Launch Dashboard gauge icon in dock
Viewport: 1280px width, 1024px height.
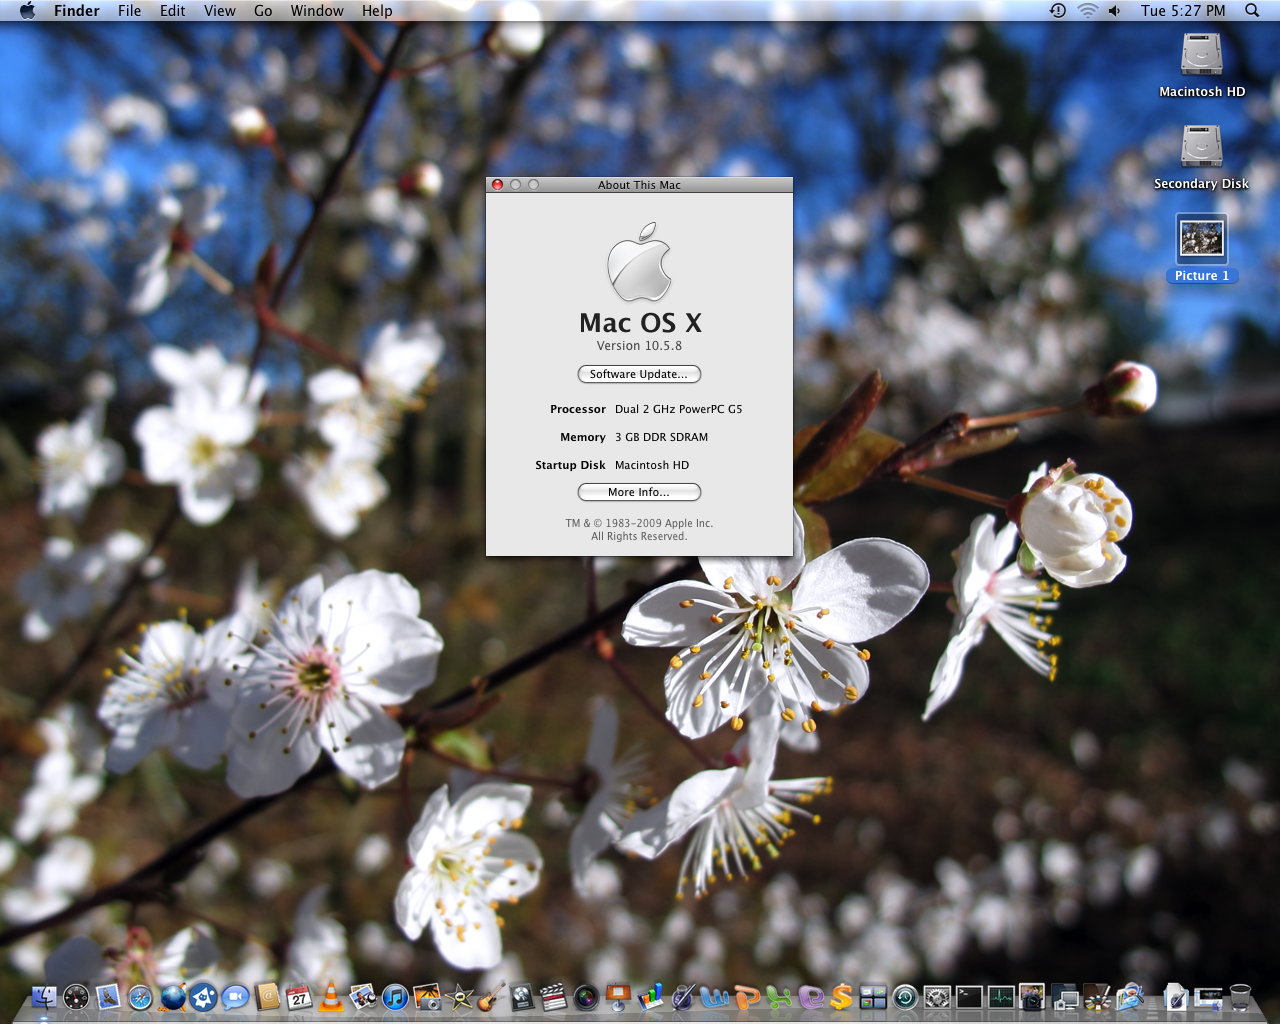76,997
